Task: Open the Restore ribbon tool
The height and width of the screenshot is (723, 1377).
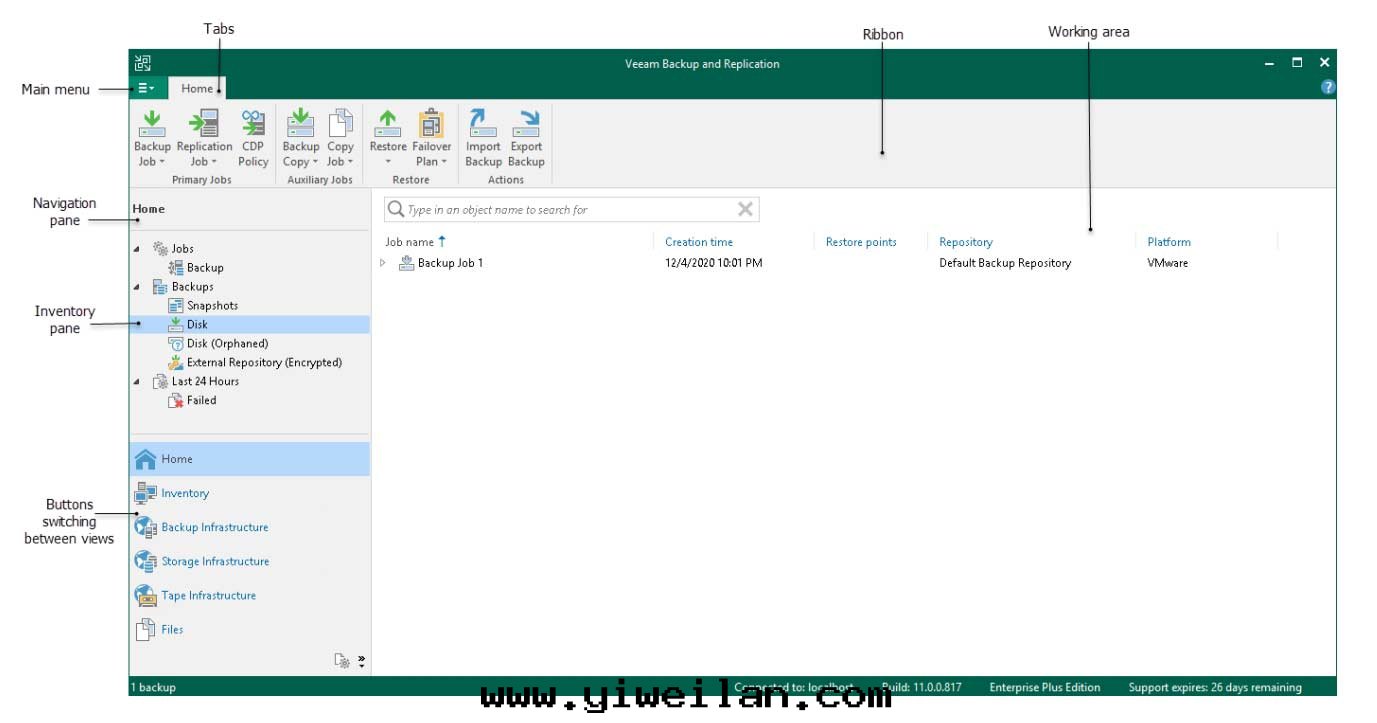Action: coord(388,124)
